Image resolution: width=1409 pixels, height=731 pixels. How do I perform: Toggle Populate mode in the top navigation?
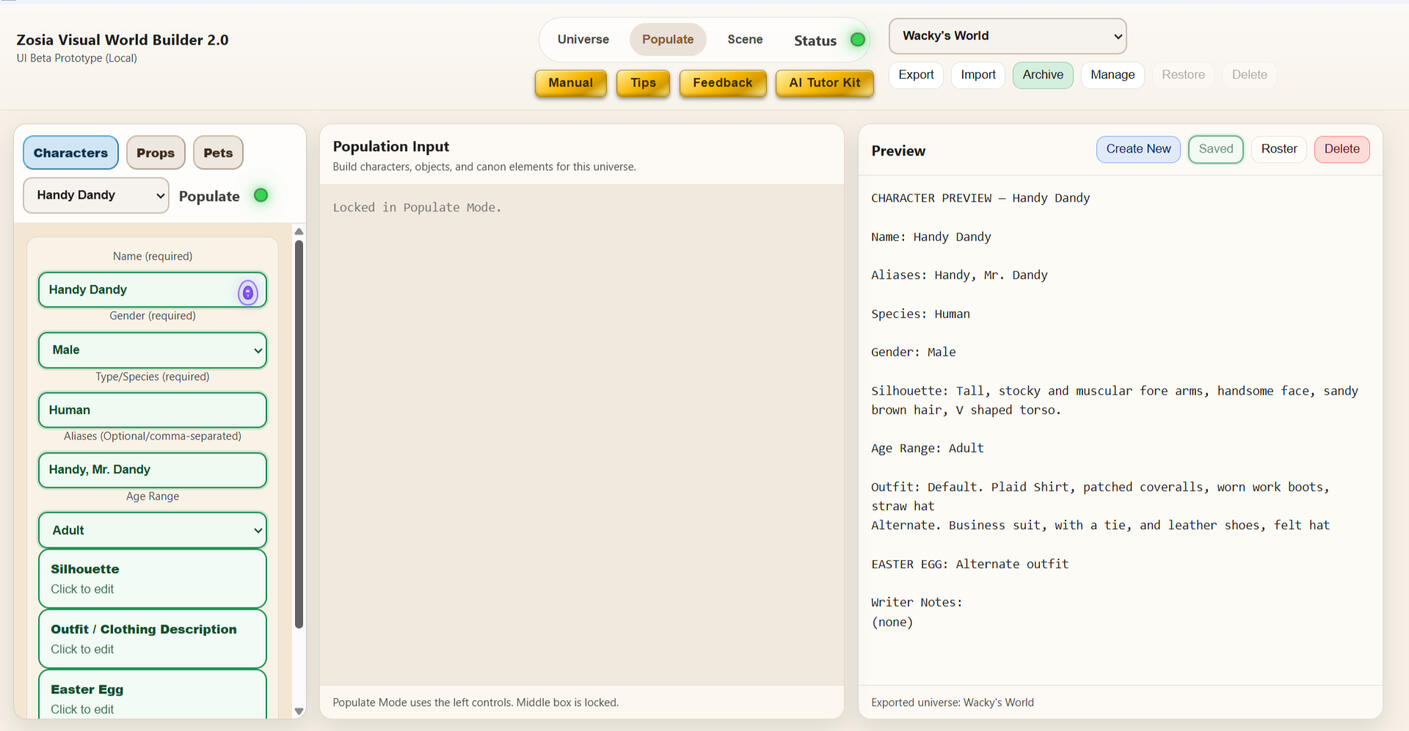[x=667, y=39]
